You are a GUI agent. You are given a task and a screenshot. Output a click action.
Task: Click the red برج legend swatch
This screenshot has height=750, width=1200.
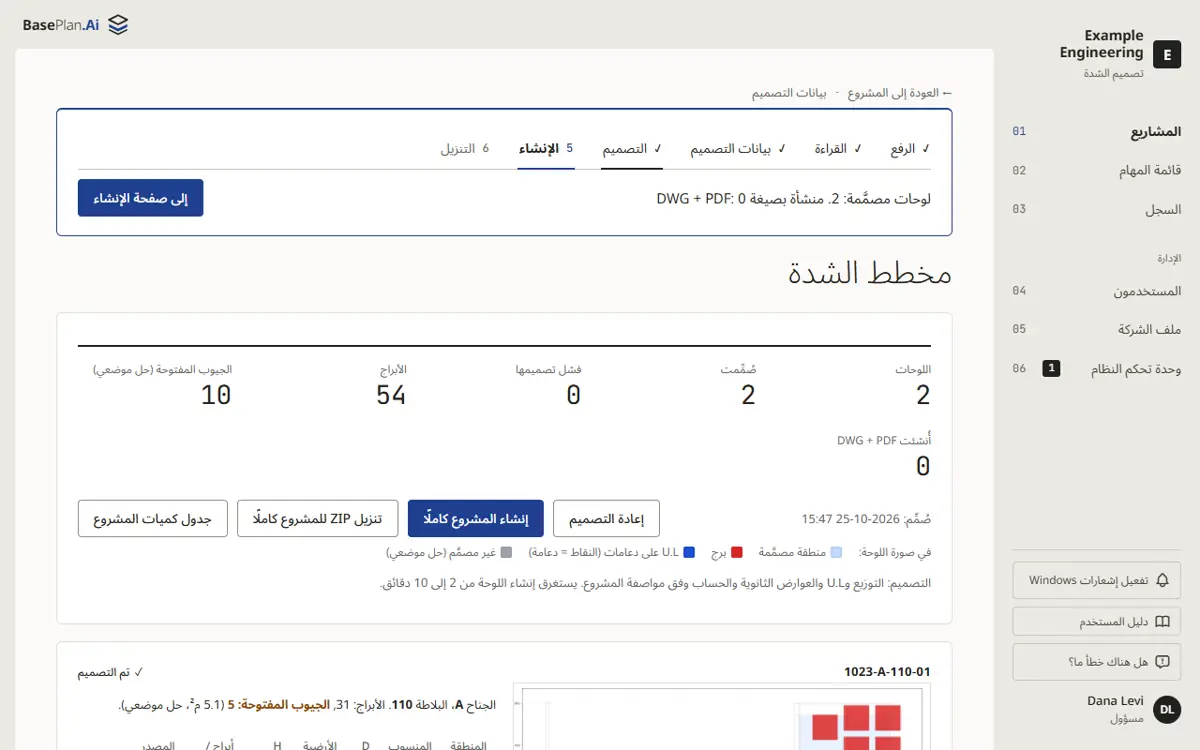[x=737, y=552]
